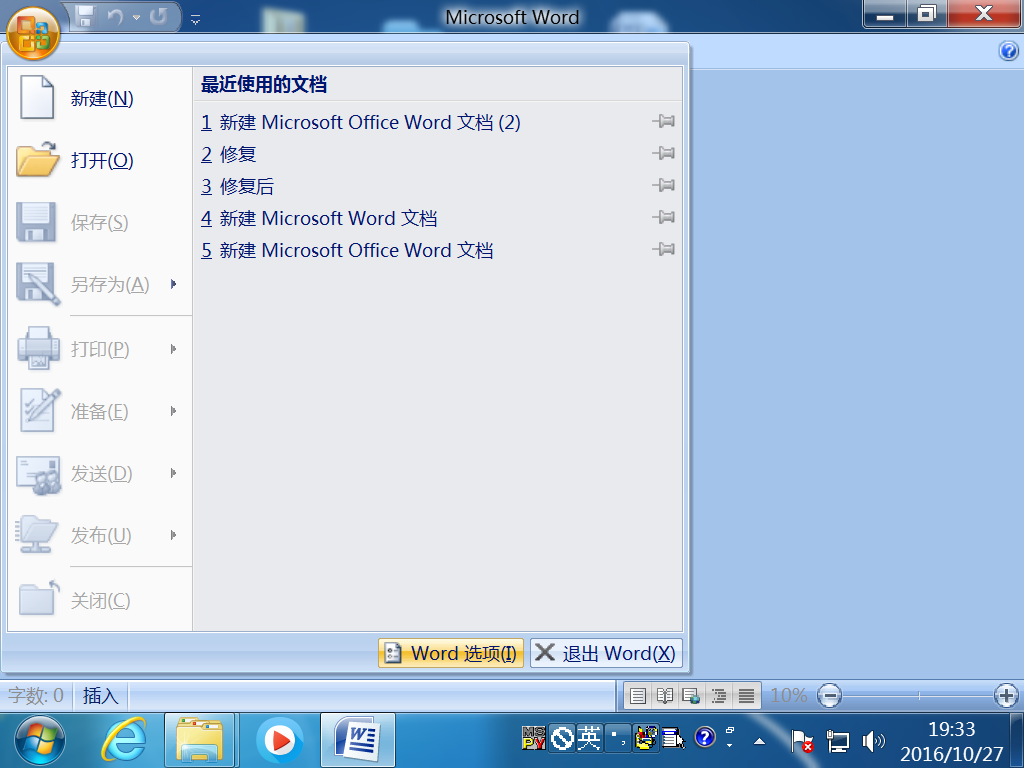Open recent document 4 新建 Microsoft Word 文档
The height and width of the screenshot is (768, 1024).
[x=319, y=218]
